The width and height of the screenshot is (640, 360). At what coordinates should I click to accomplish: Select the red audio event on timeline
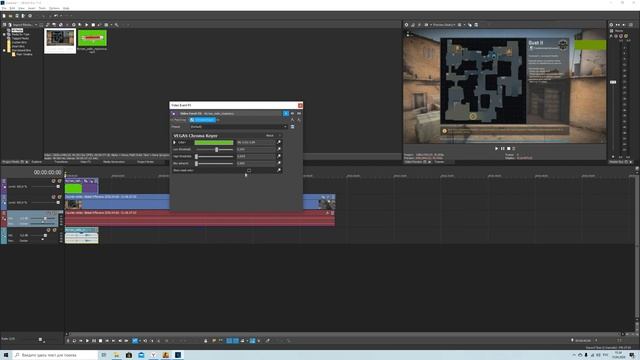(x=200, y=218)
